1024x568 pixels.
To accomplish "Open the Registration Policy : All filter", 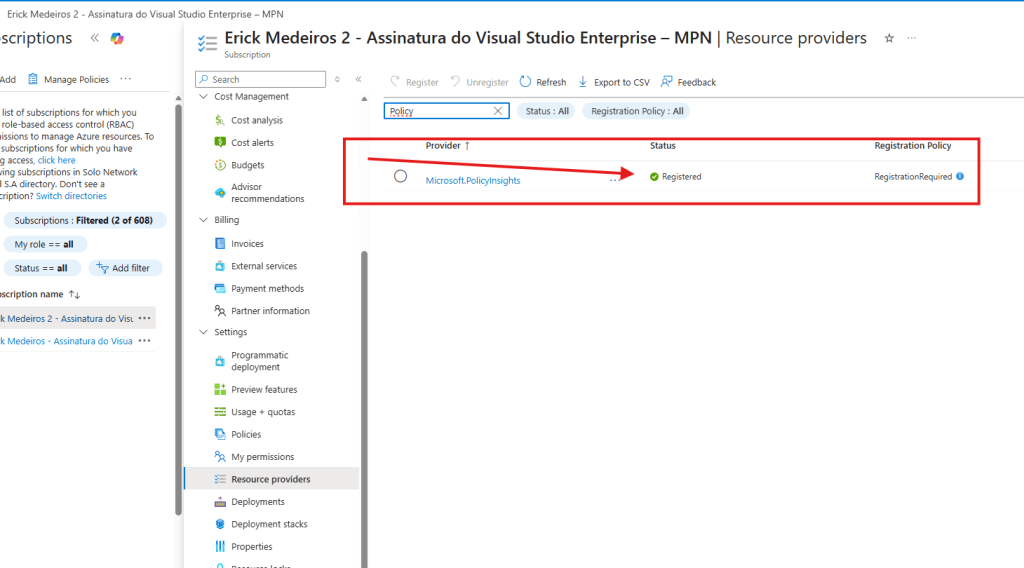I will (636, 111).
